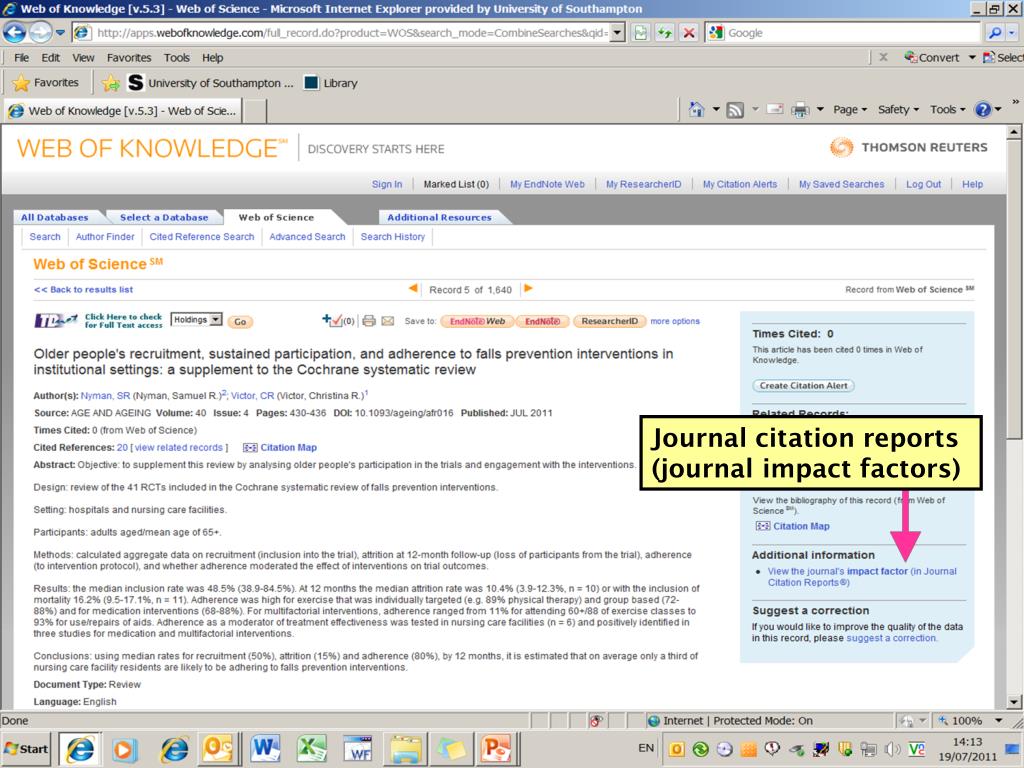1024x768 pixels.
Task: Switch to the Additional Resources tab
Action: (439, 217)
